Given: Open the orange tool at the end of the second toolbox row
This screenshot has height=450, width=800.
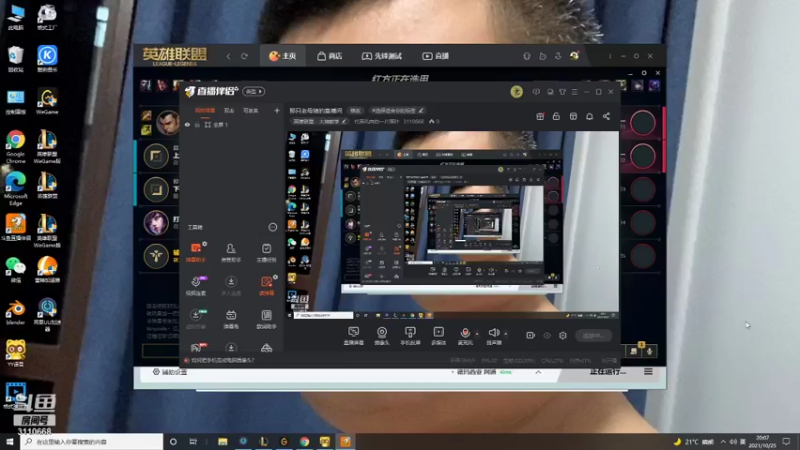Looking at the screenshot, I should [x=266, y=286].
